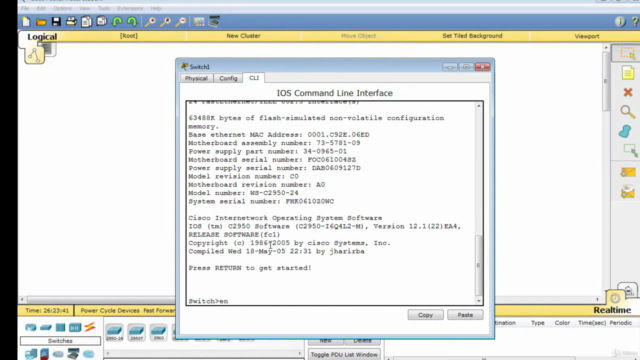The height and width of the screenshot is (360, 640).
Task: Click the Copy icon in main toolbar
Action: point(86,22)
